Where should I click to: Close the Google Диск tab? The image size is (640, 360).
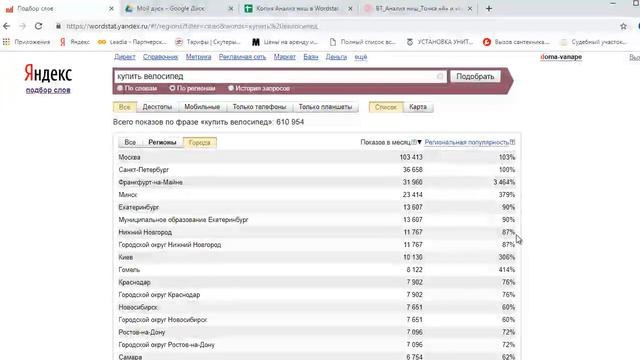click(231, 9)
